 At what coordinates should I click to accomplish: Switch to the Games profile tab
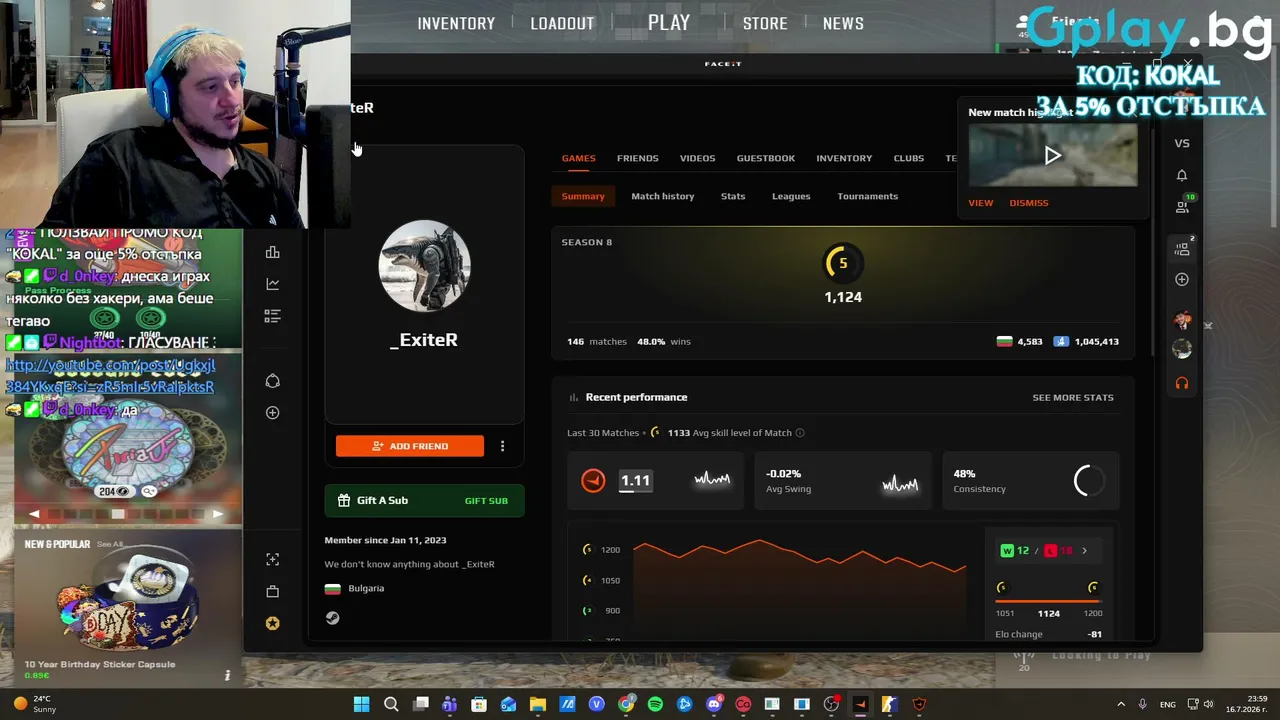tap(578, 158)
